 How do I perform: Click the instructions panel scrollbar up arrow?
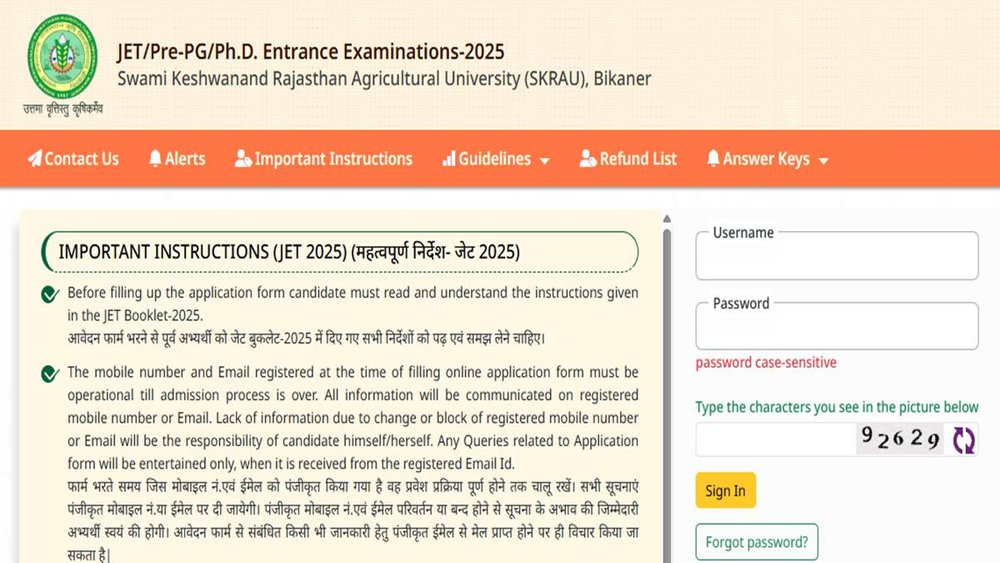[666, 219]
